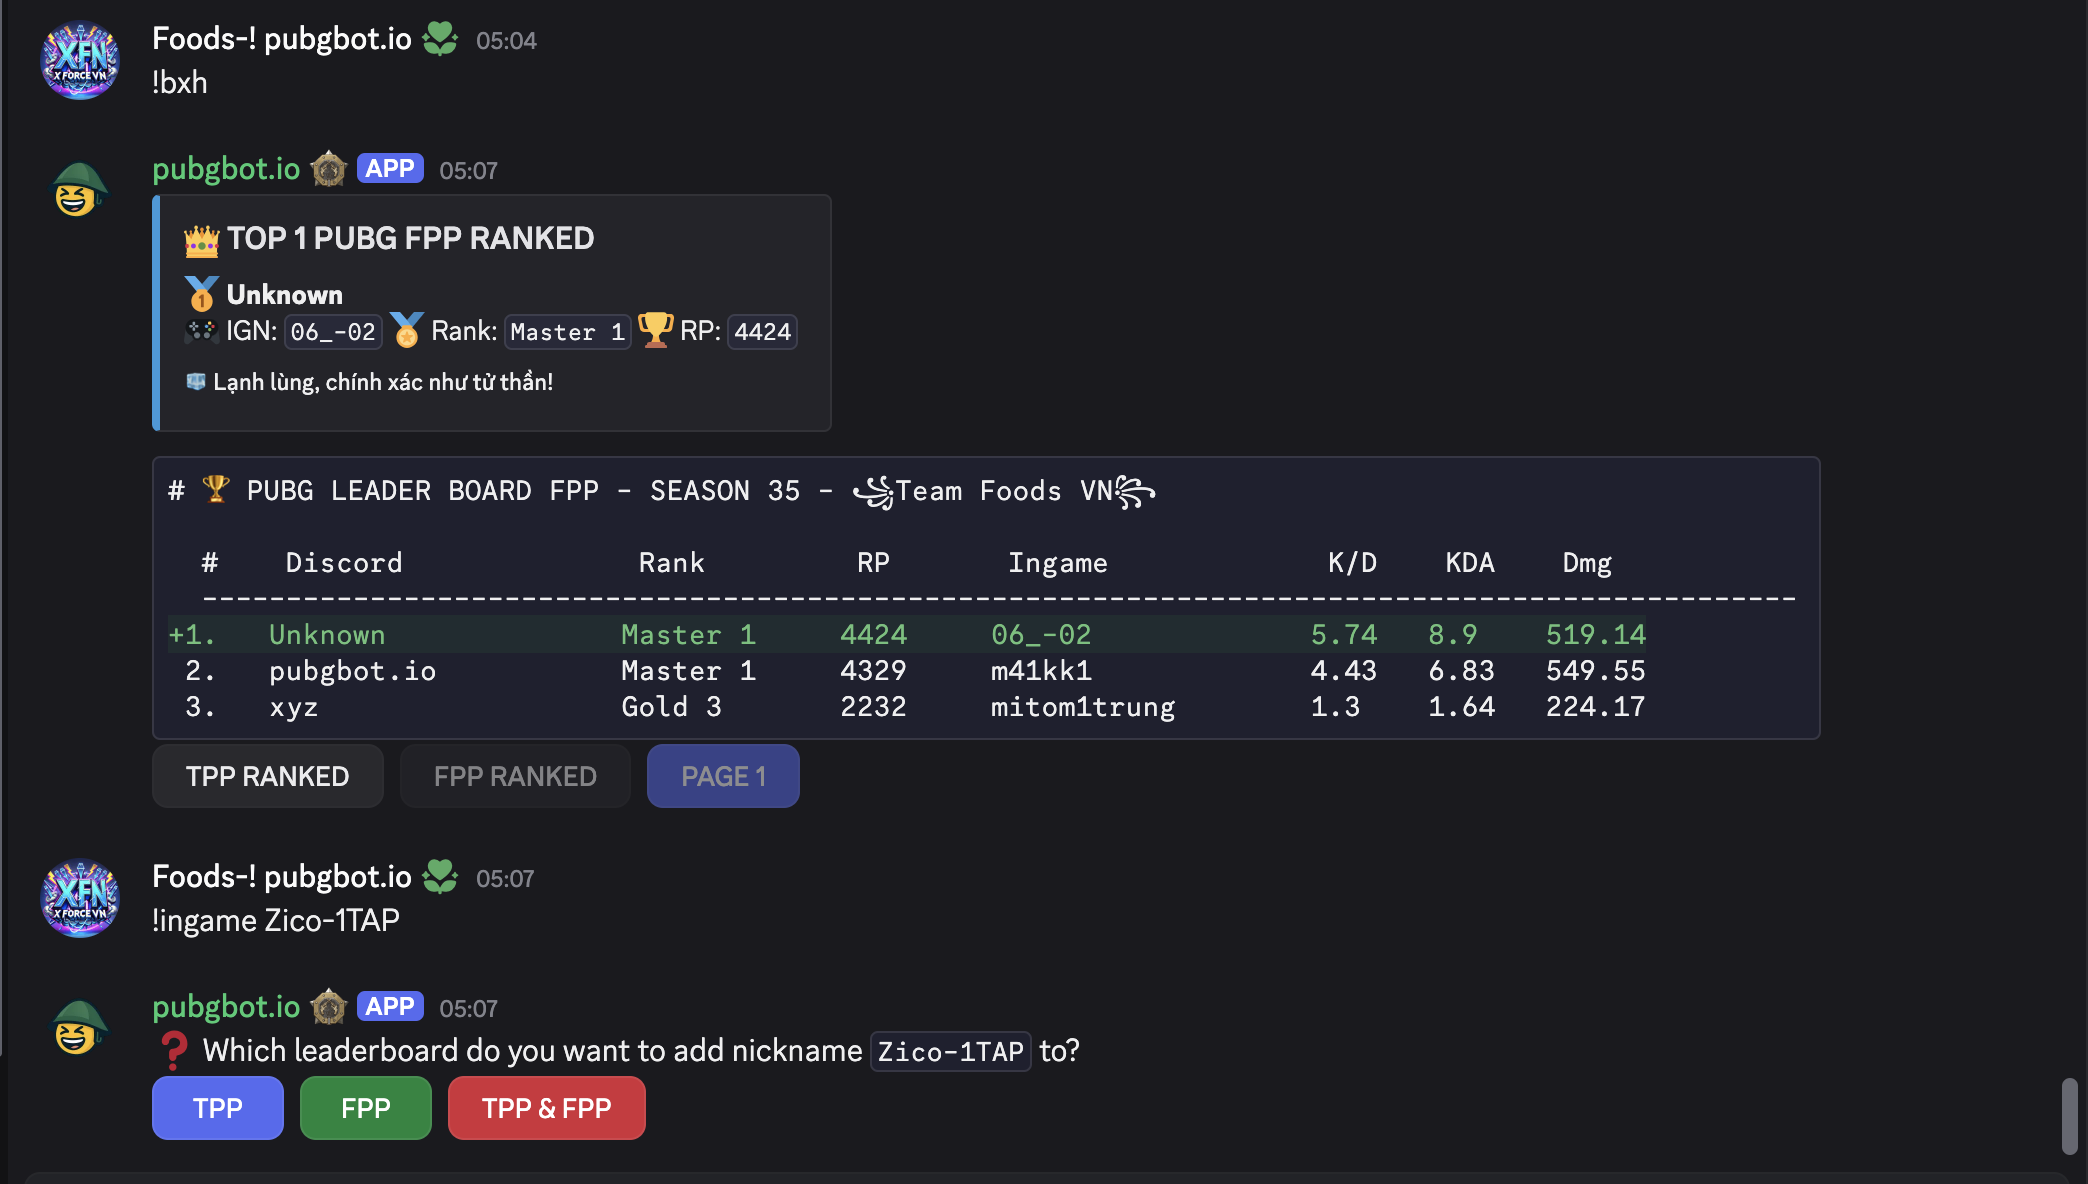Click 549.55 damage value
Viewport: 2088px width, 1184px height.
tap(1596, 671)
